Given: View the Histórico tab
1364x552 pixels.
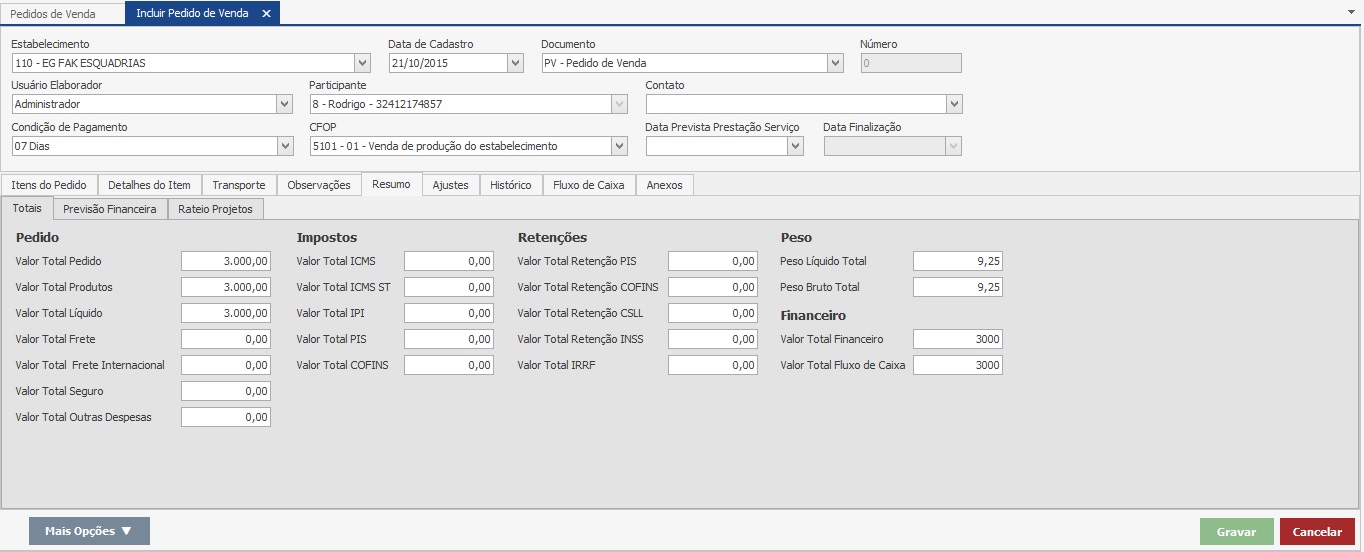Looking at the screenshot, I should (511, 185).
